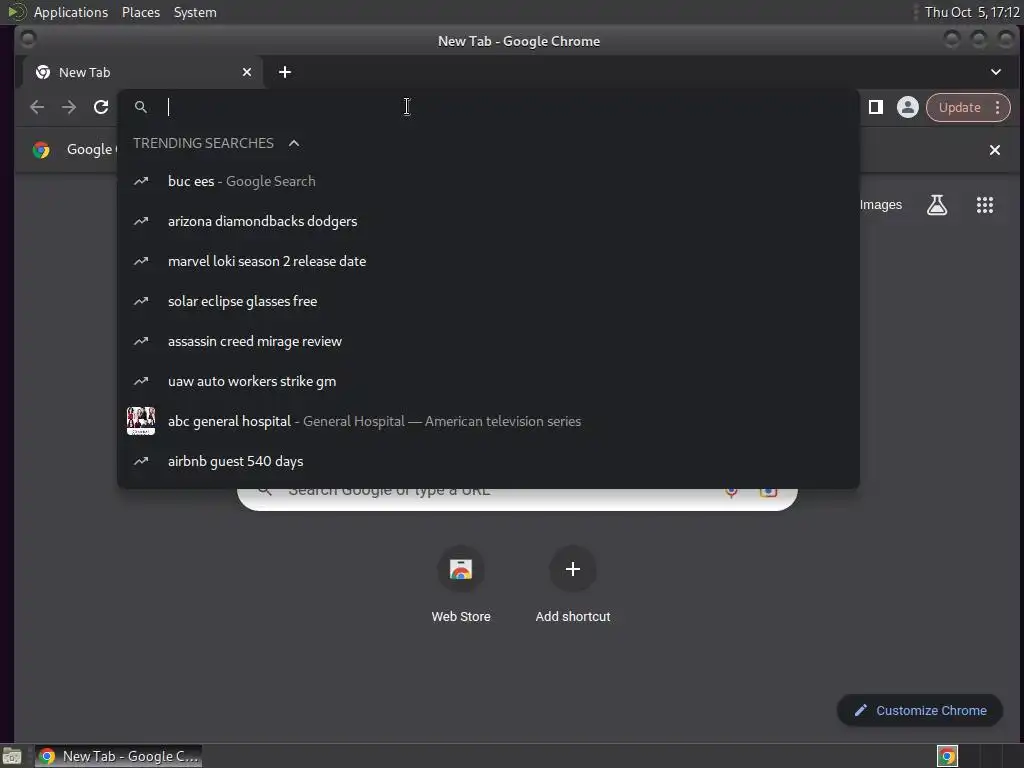
Task: Collapse the Trending Searches section
Action: [x=294, y=143]
